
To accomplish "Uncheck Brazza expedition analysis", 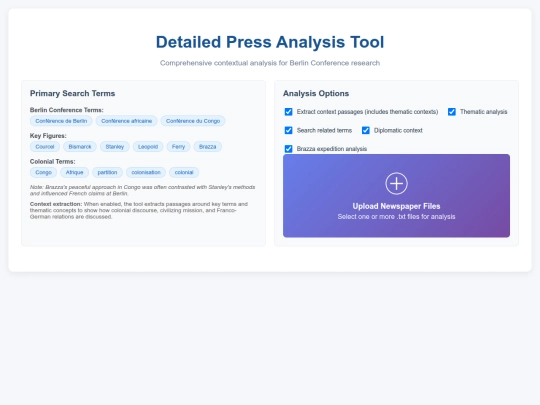I will point(288,149).
